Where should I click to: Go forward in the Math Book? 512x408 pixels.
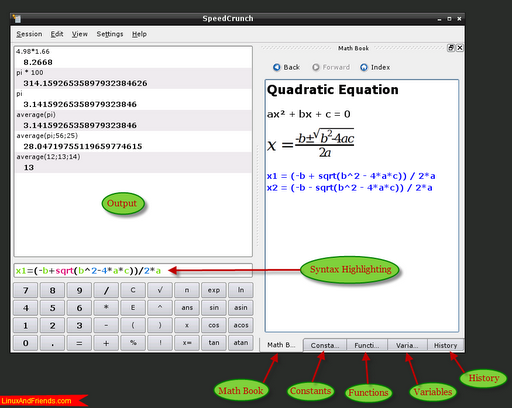(331, 67)
